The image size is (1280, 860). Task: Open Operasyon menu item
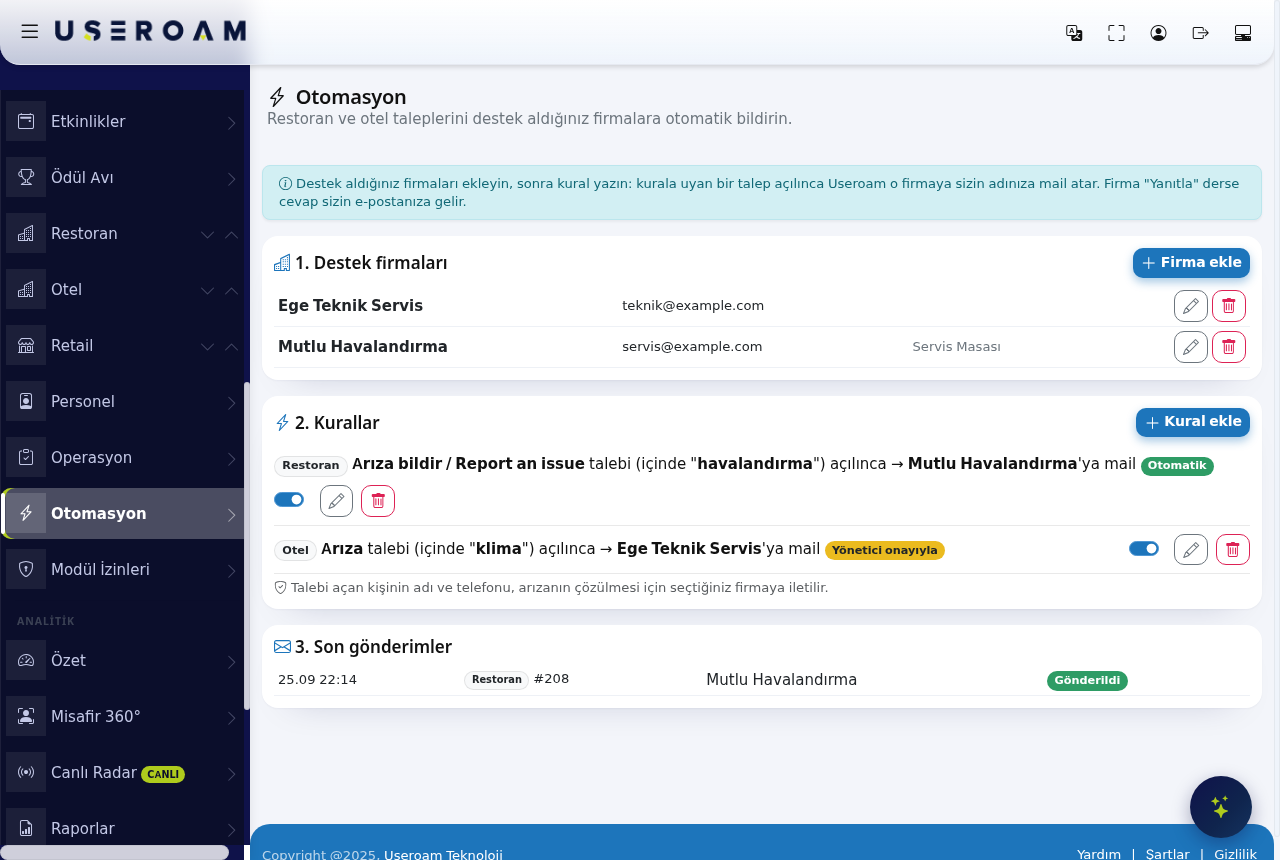(123, 458)
